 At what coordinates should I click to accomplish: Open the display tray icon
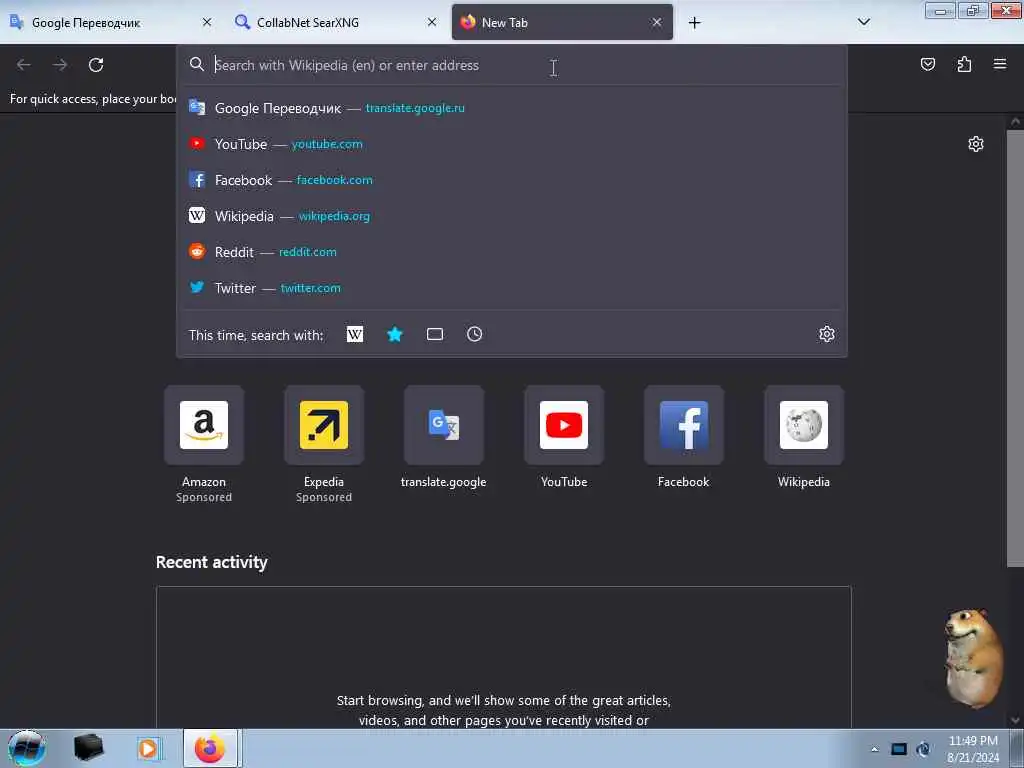click(899, 749)
